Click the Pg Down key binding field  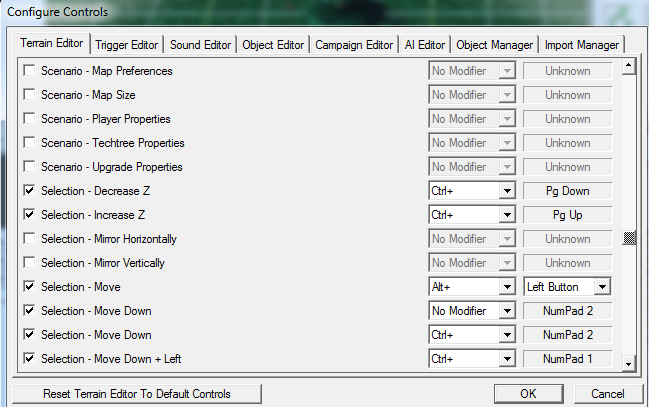tap(567, 191)
